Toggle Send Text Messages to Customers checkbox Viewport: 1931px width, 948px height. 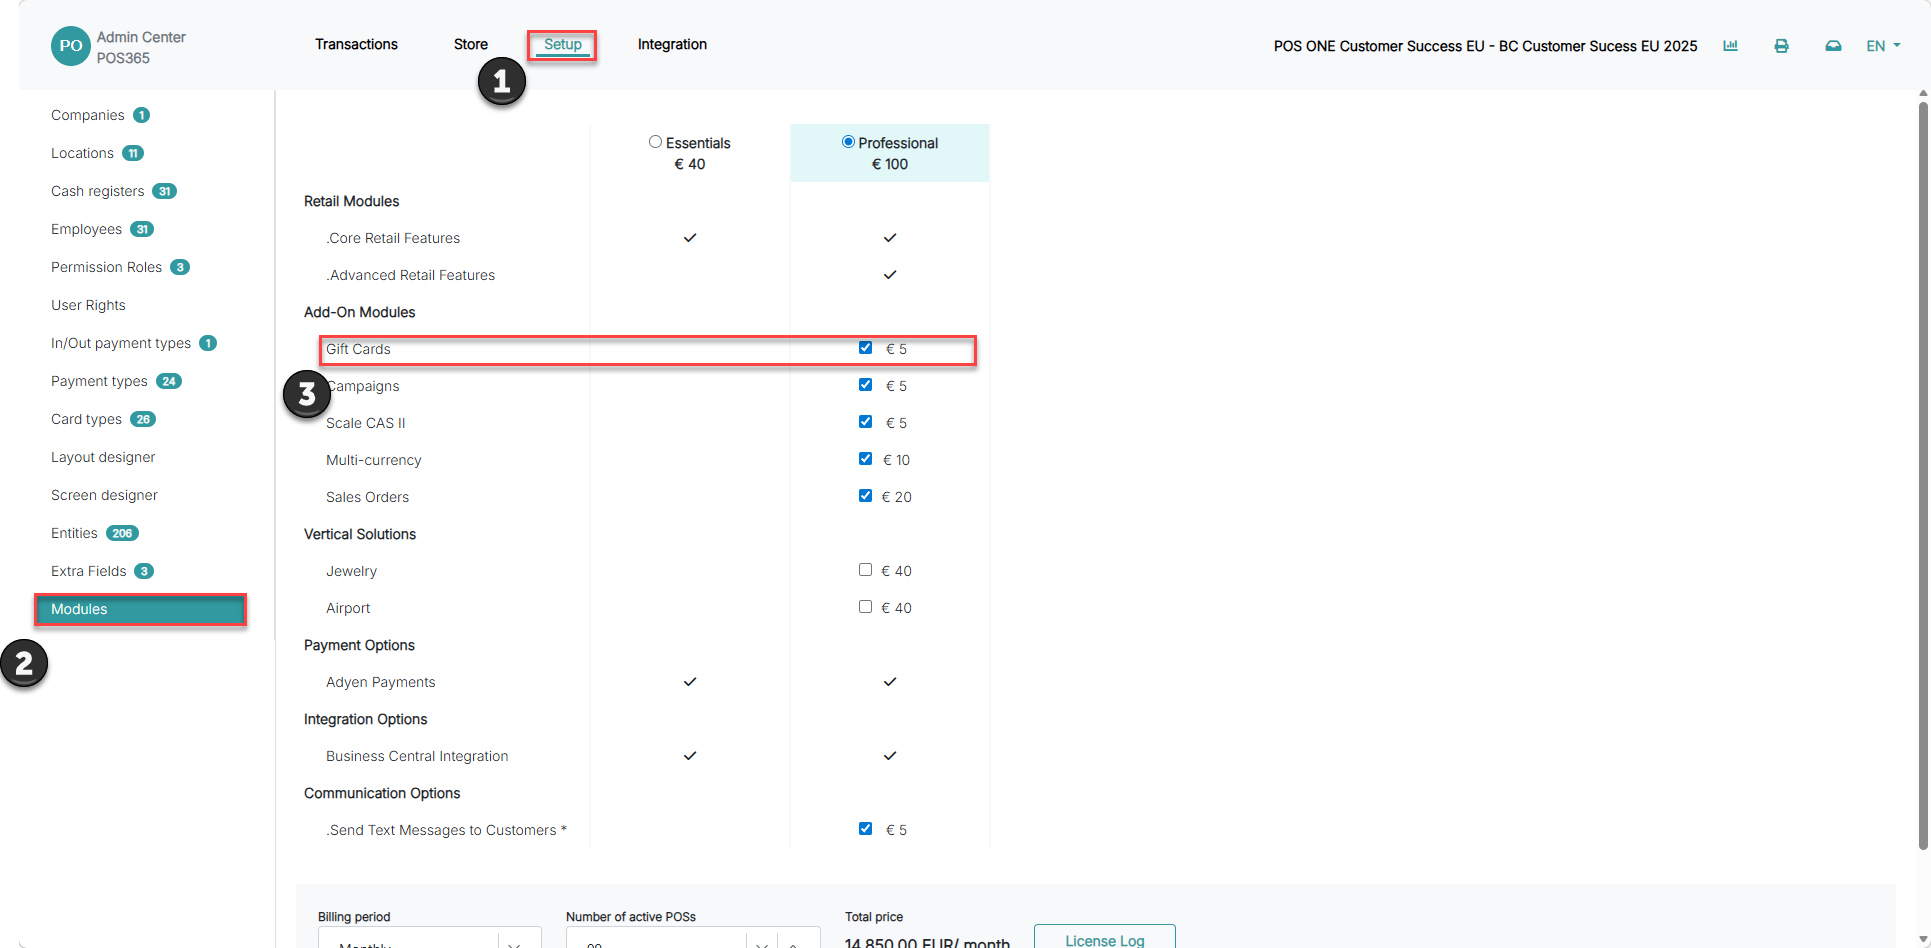click(865, 829)
